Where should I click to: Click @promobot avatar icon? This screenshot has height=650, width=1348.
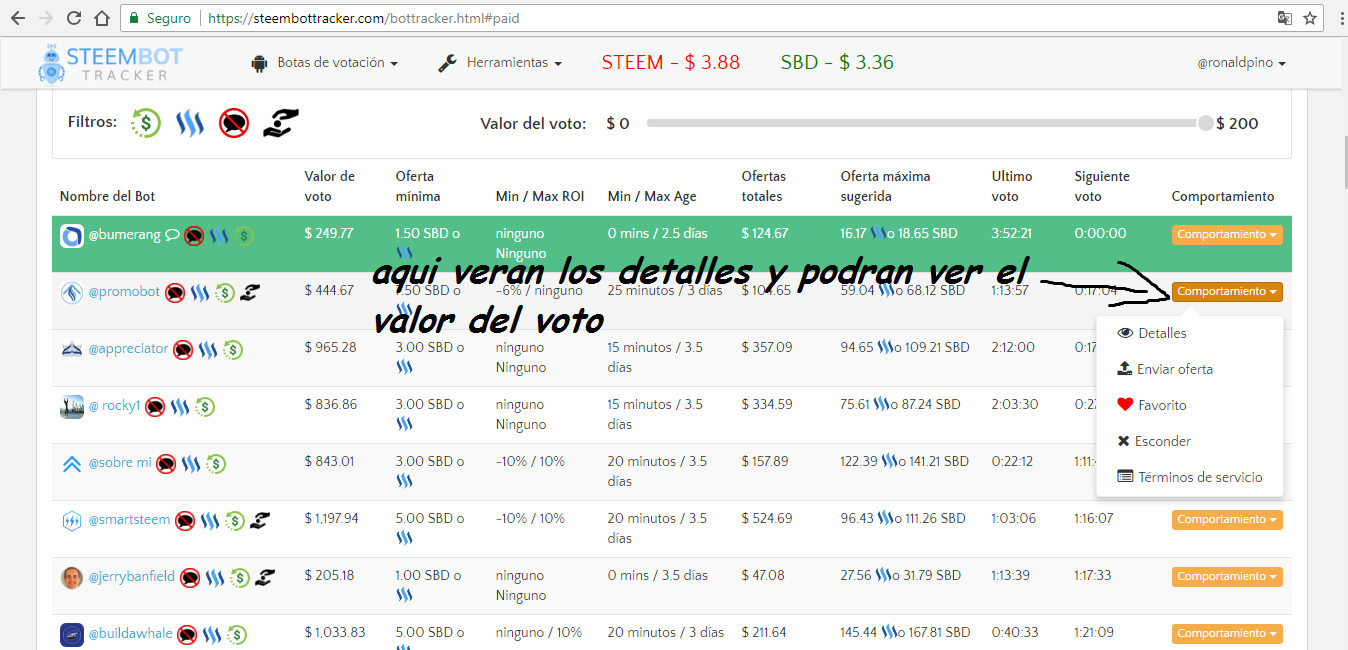[72, 293]
